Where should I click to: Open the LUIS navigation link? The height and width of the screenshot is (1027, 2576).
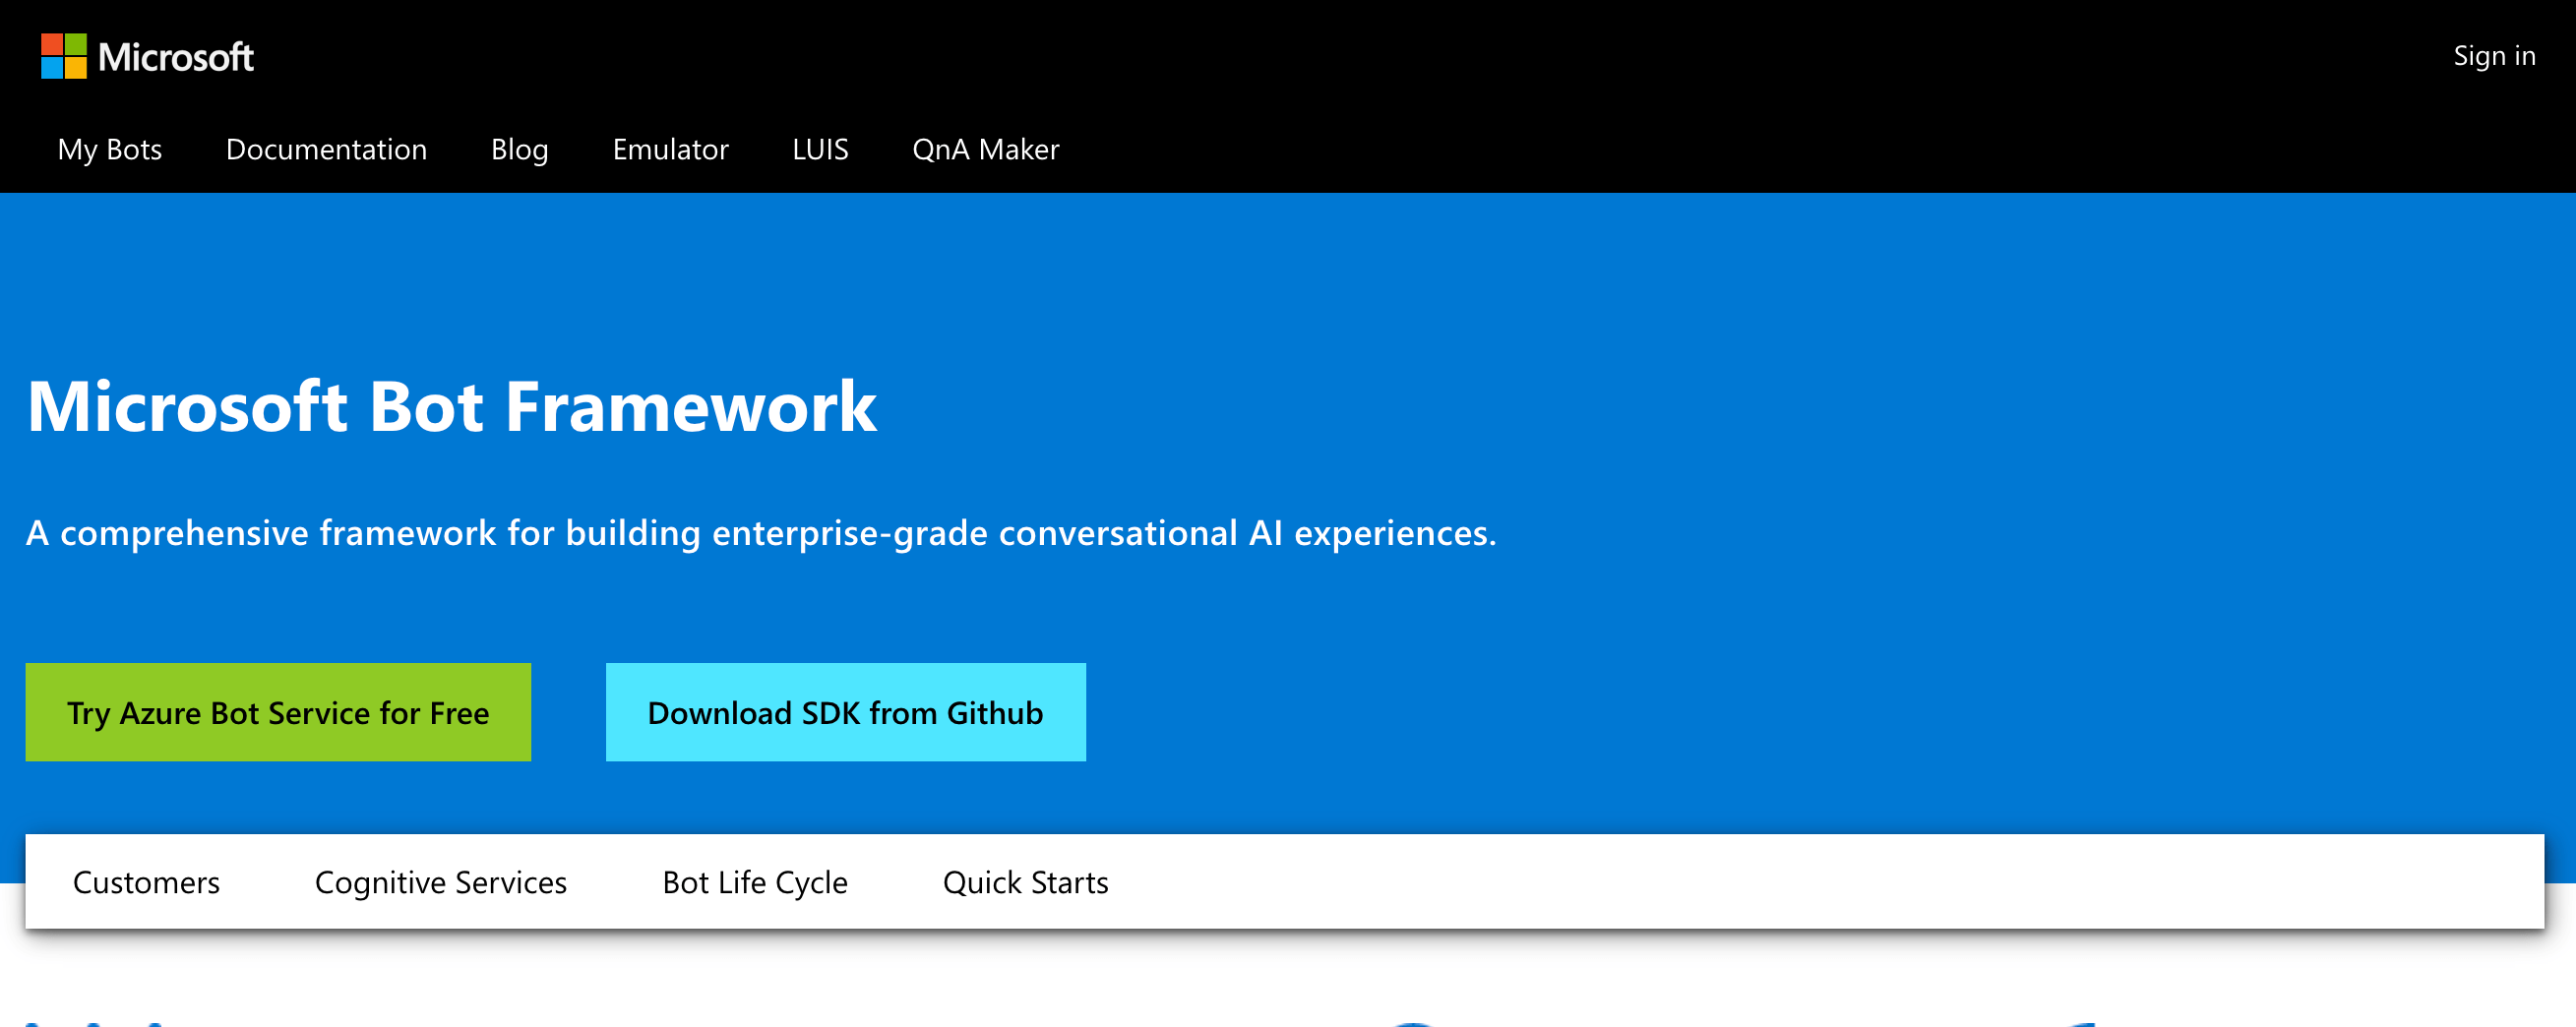tap(820, 149)
